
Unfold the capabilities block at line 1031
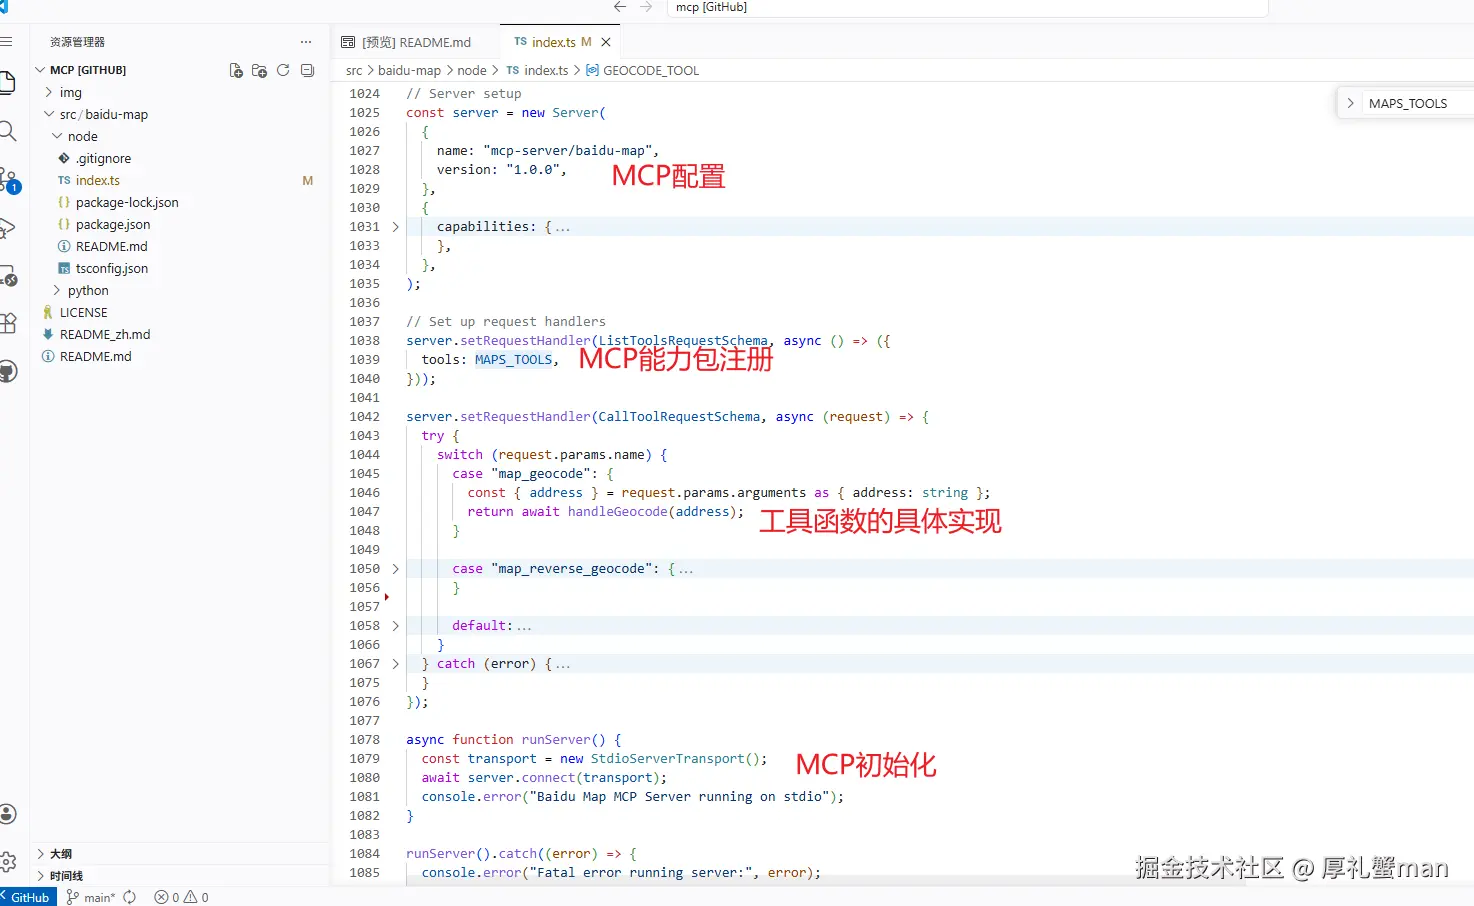click(x=396, y=227)
